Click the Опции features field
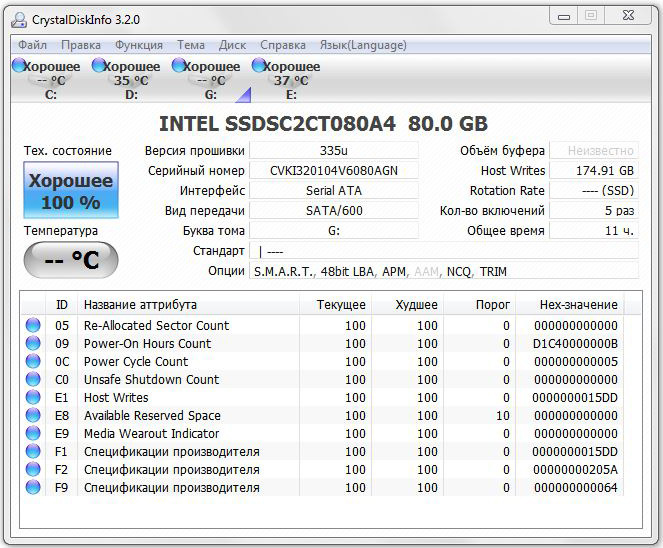The height and width of the screenshot is (548, 663). pos(444,271)
